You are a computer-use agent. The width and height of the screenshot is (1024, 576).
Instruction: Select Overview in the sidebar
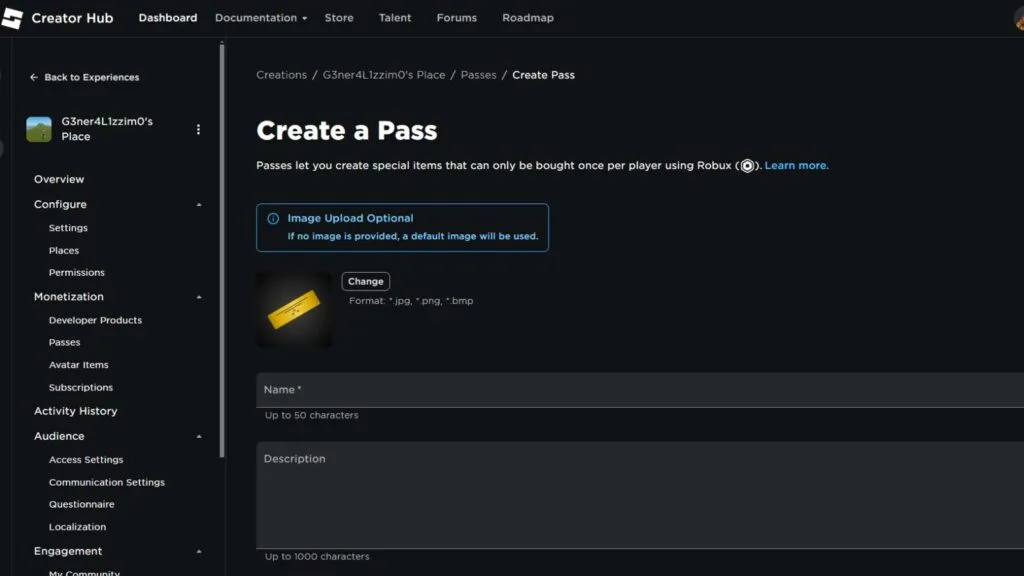click(x=59, y=179)
